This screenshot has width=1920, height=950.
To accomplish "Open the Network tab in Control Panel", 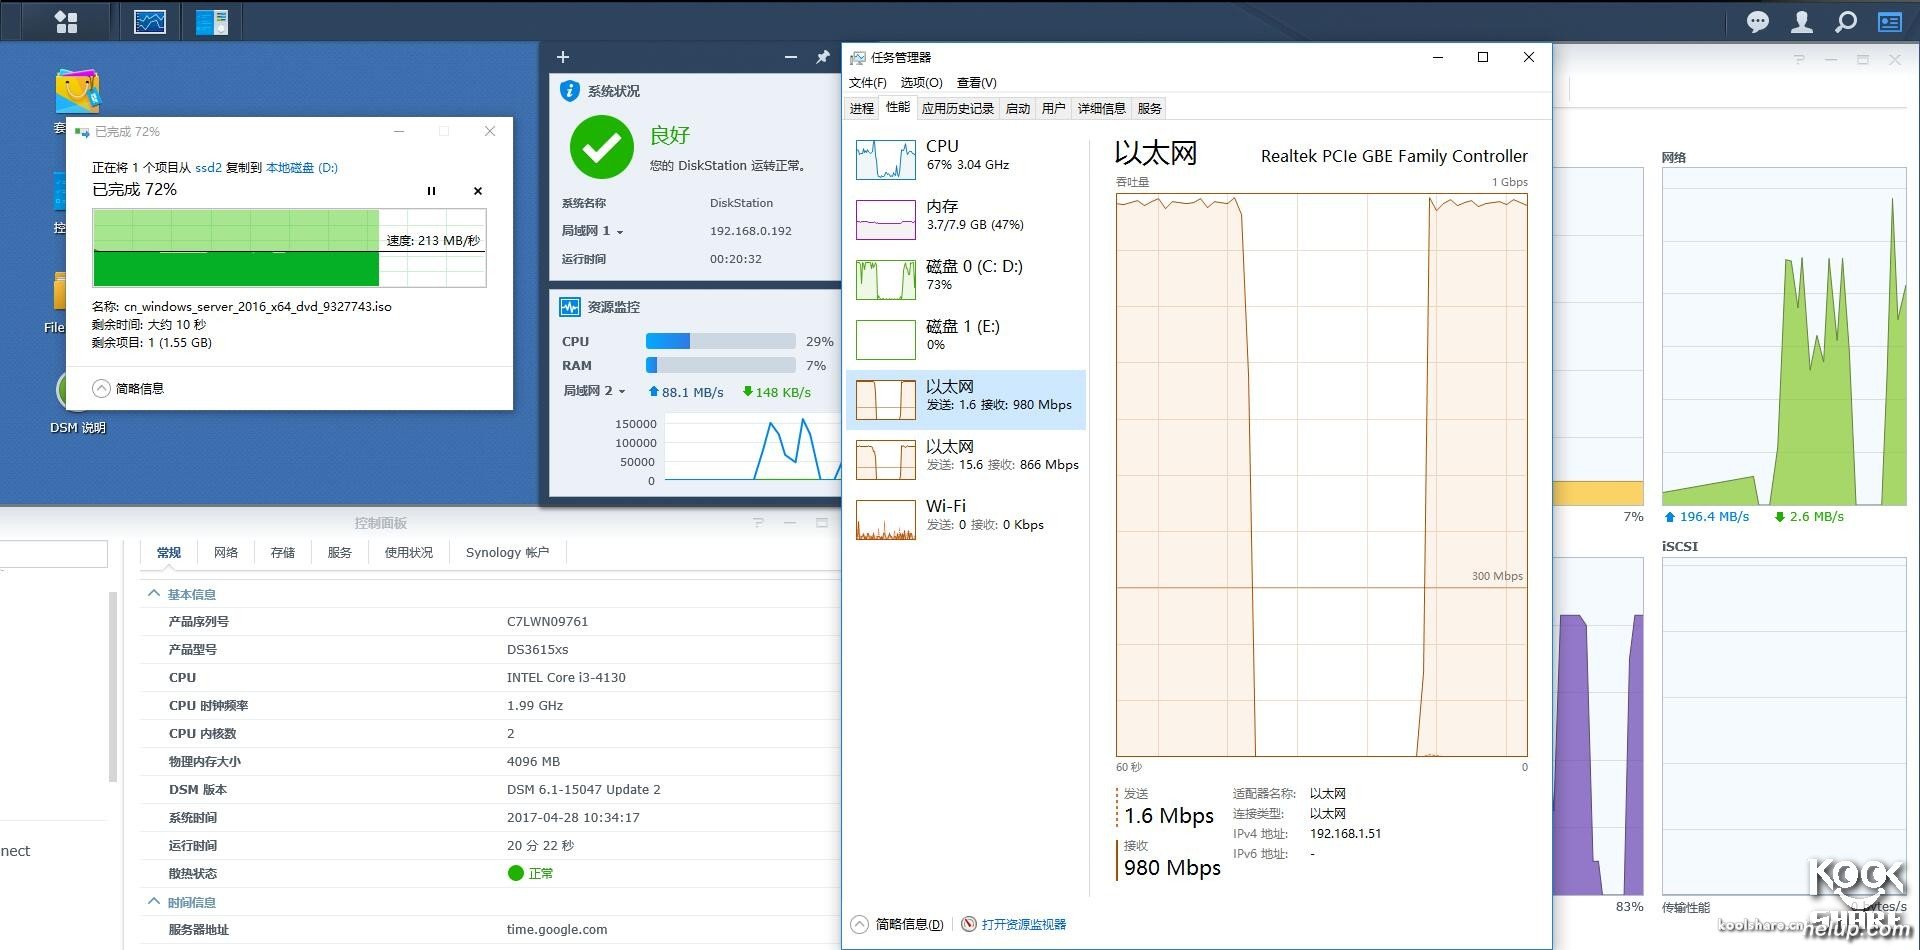I will click(x=226, y=552).
